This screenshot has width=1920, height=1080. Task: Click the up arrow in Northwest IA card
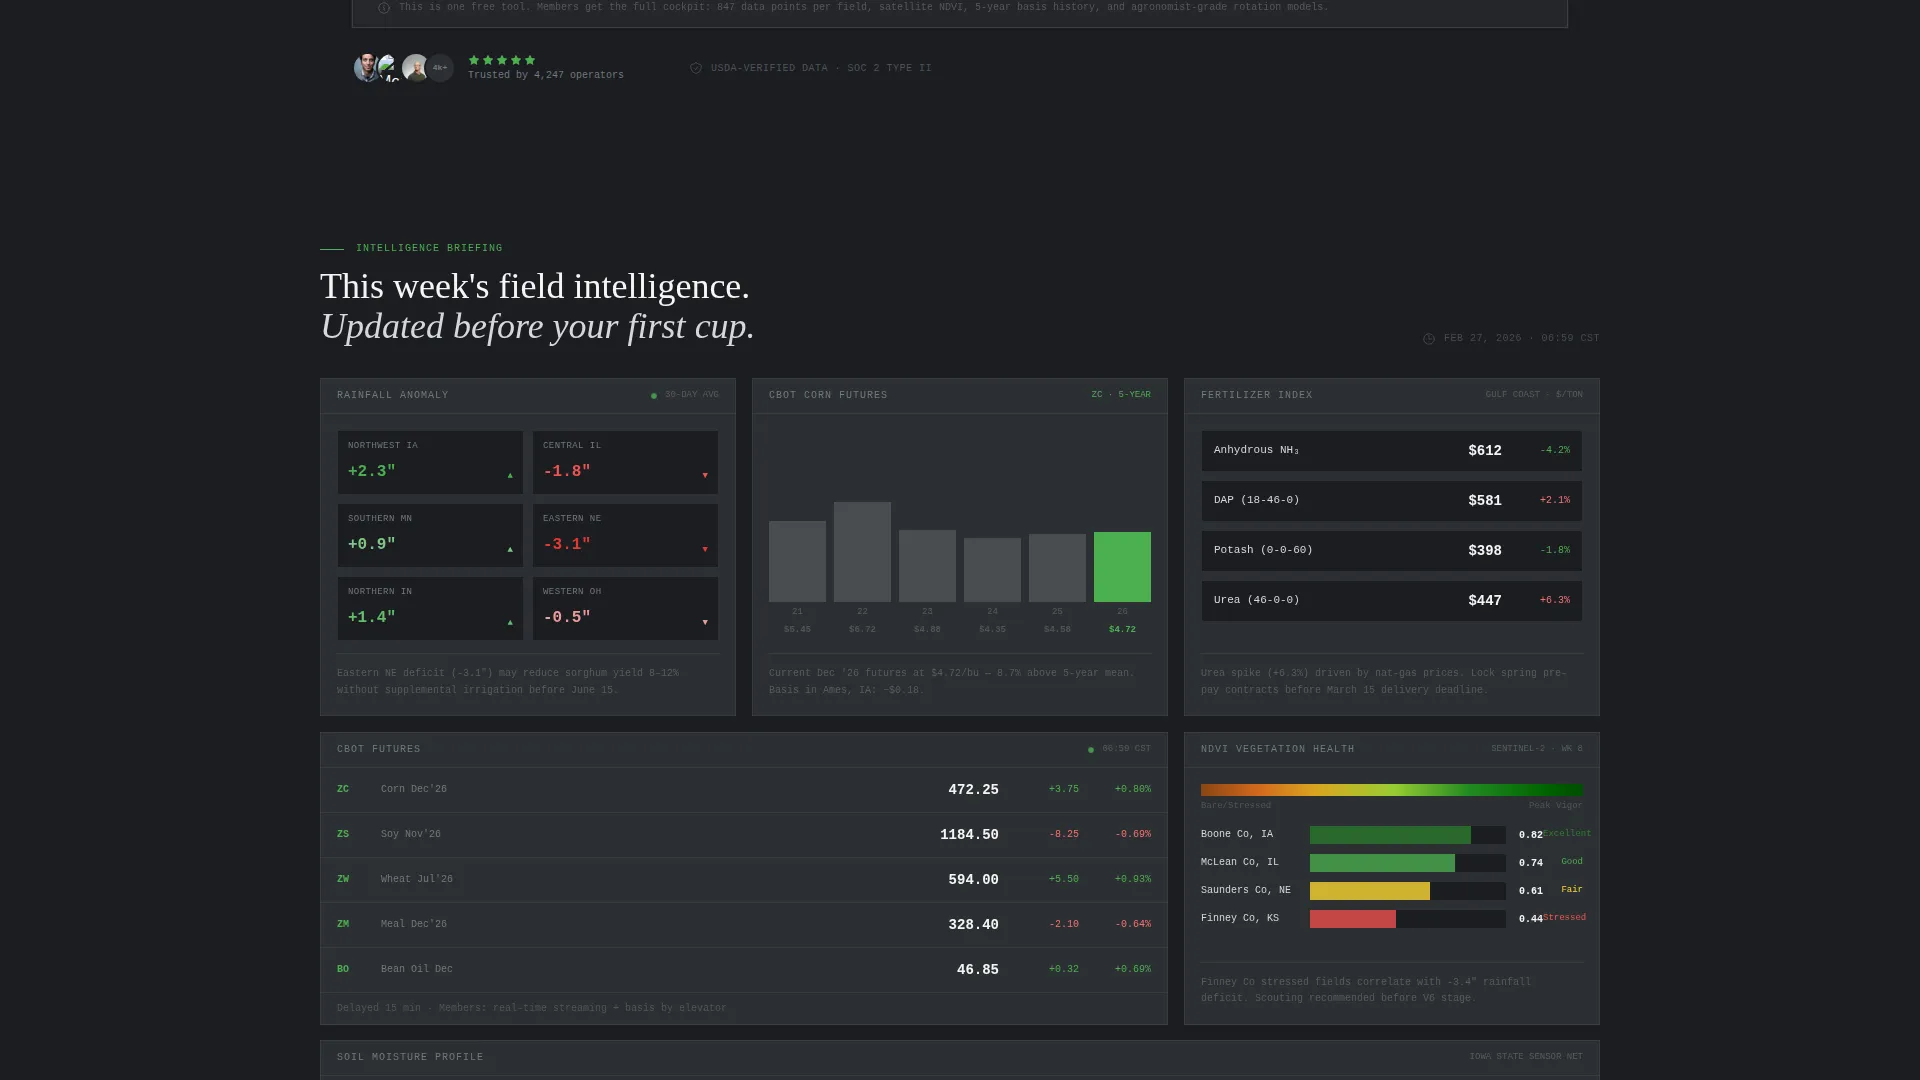(510, 476)
